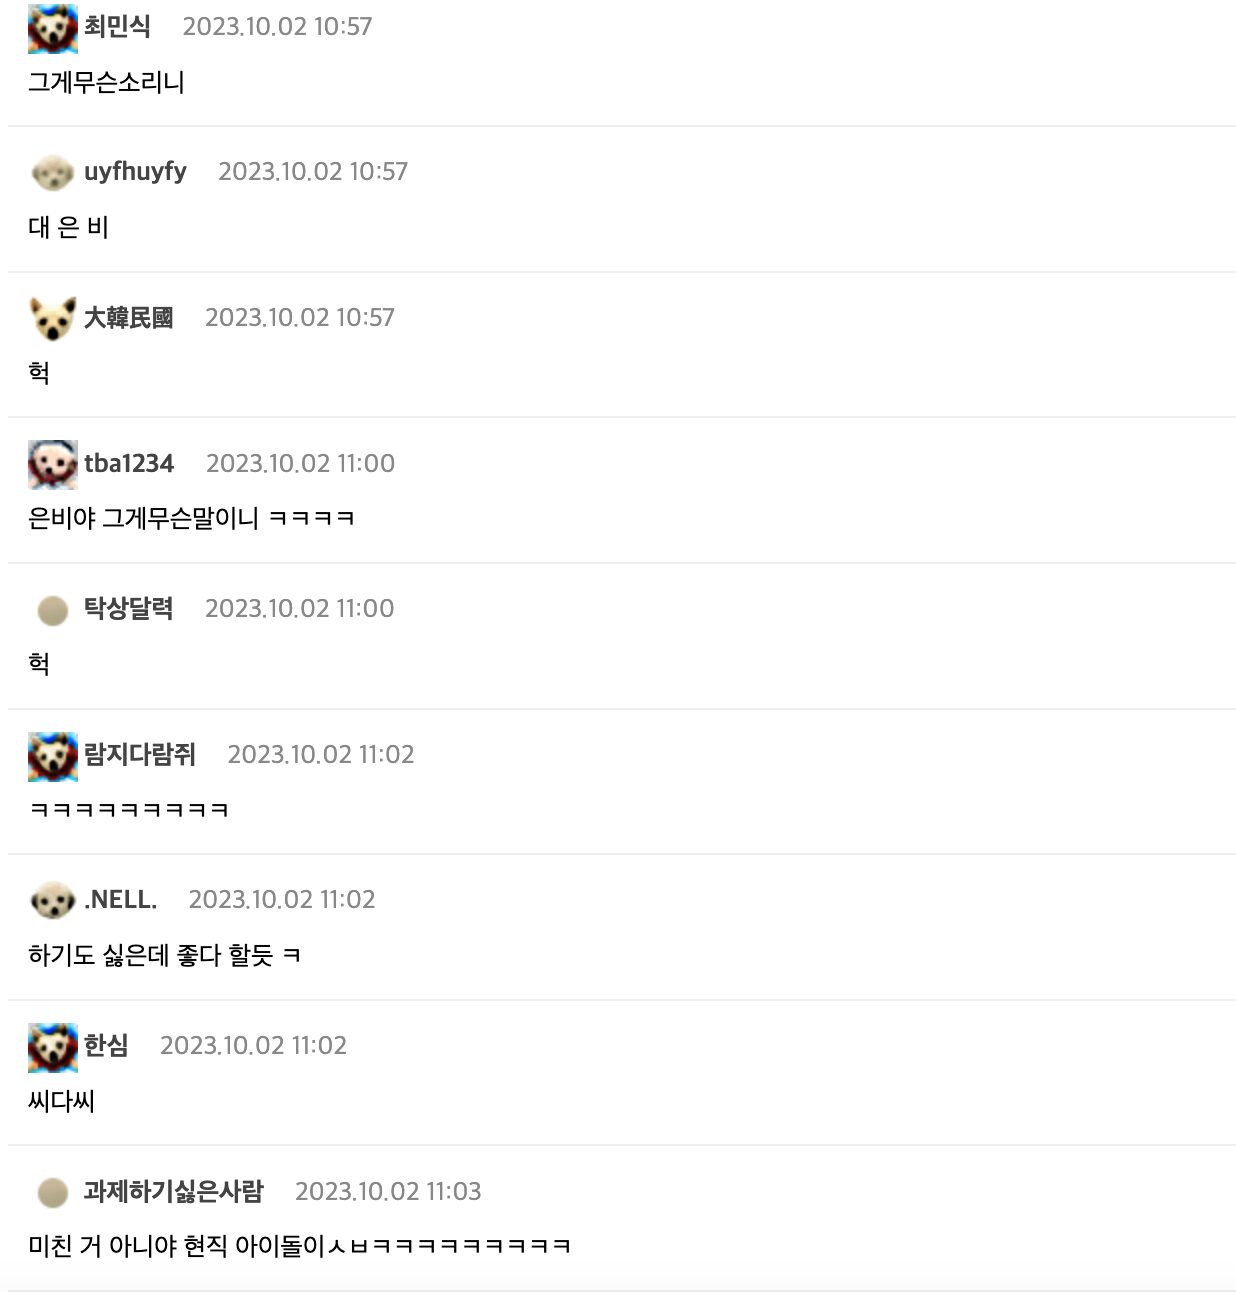The width and height of the screenshot is (1236, 1292).
Task: Click uyfhuyfy's puppy avatar icon
Action: tap(53, 173)
